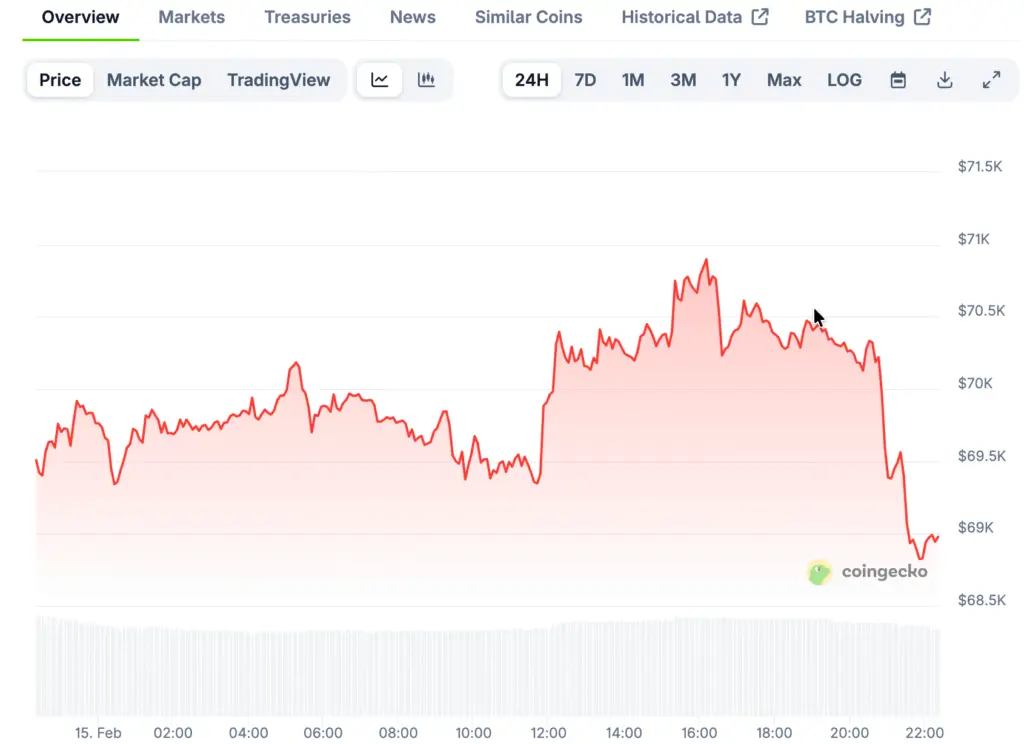1024x744 pixels.
Task: Go to the Treasuries tab
Action: click(x=307, y=17)
